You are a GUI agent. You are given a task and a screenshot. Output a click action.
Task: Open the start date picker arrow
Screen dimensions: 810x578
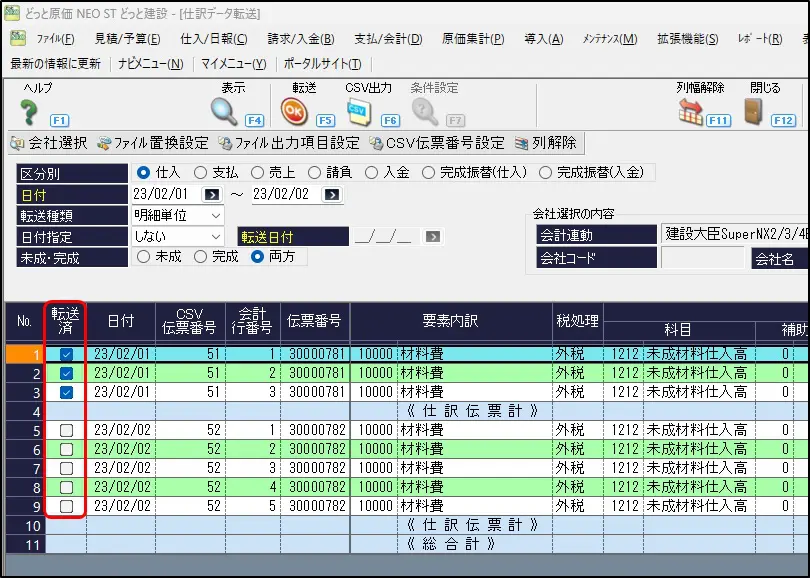point(212,194)
